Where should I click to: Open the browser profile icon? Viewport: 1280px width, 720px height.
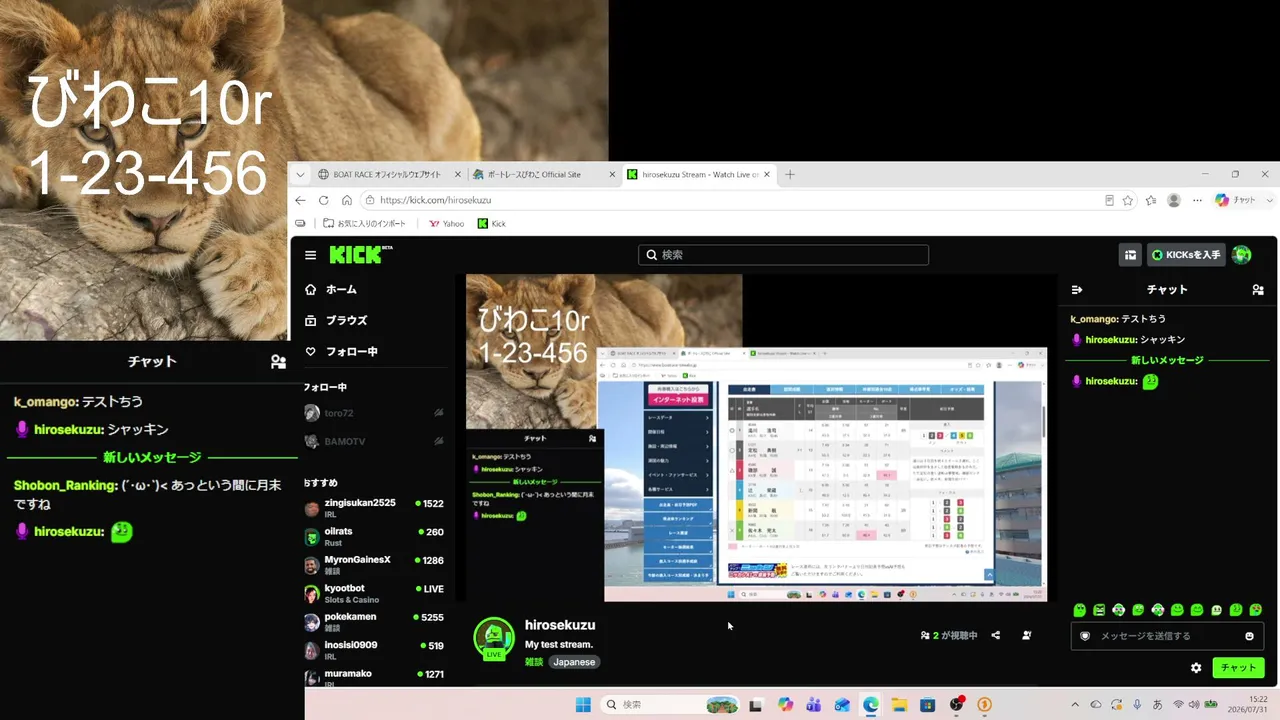[x=1174, y=200]
